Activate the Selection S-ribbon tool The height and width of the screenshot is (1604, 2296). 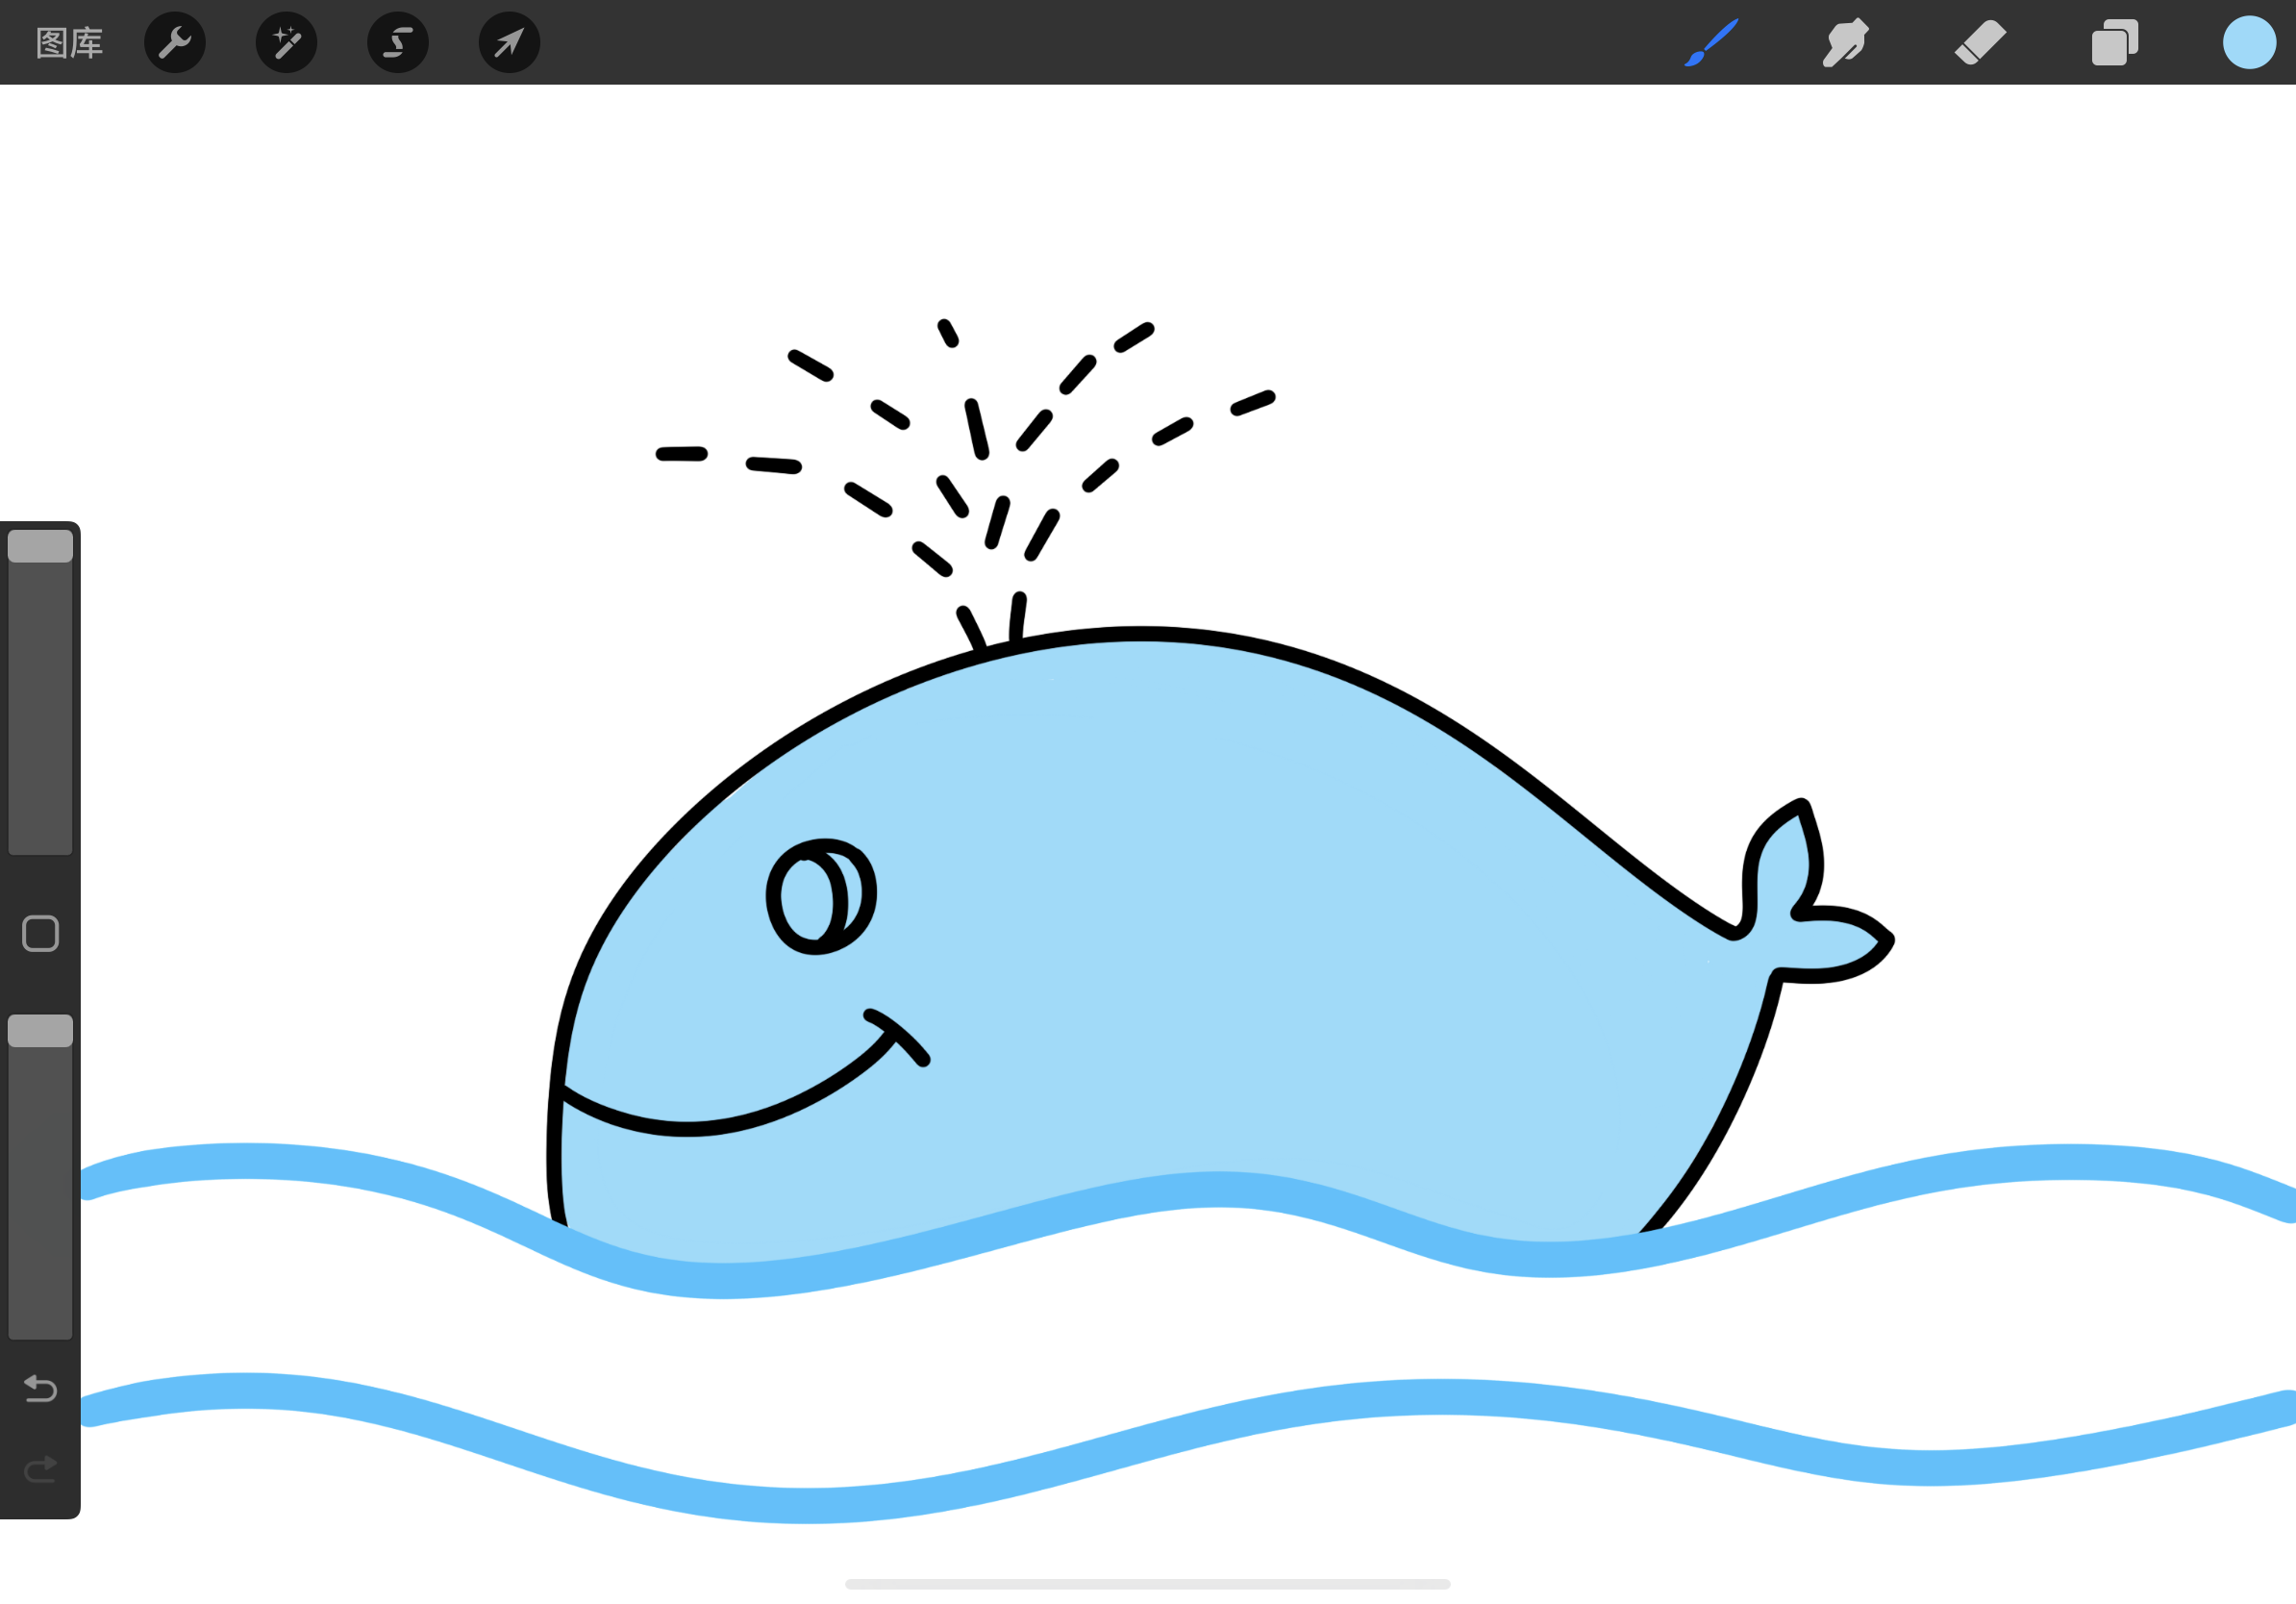[x=398, y=43]
